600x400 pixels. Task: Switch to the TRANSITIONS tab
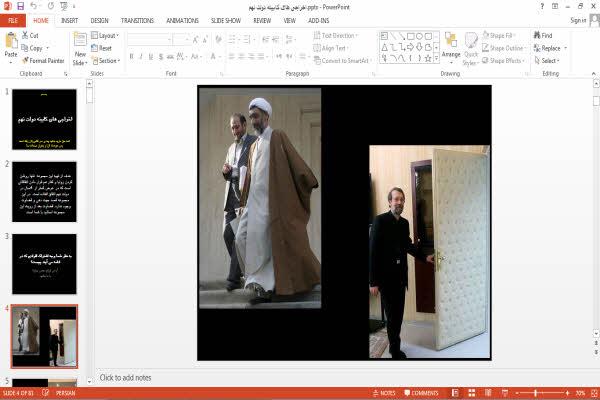pos(137,20)
